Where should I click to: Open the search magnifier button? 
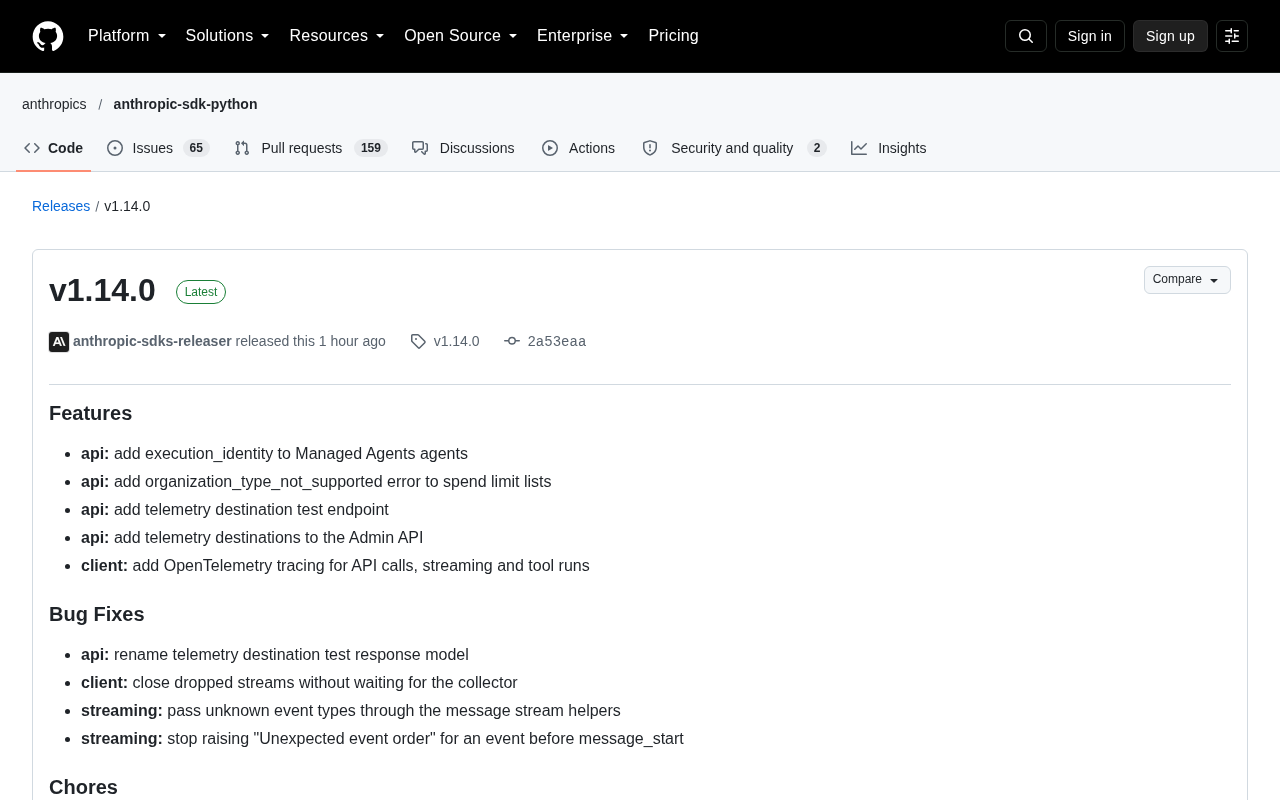pos(1026,36)
